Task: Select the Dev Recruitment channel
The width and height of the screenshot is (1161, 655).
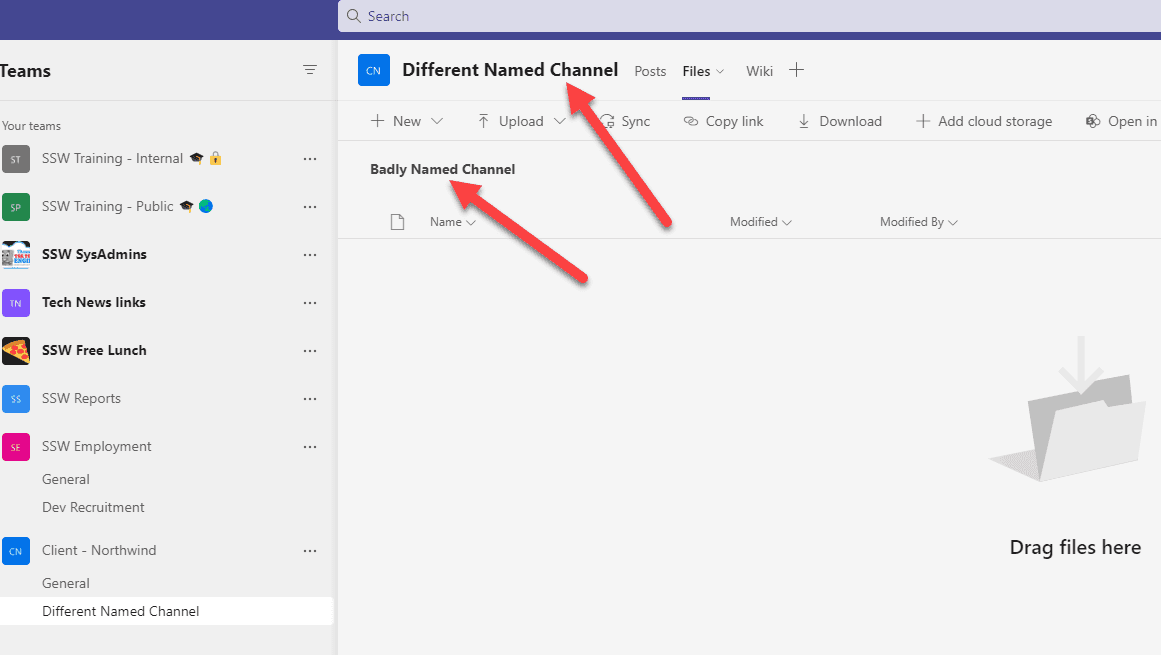Action: click(93, 507)
